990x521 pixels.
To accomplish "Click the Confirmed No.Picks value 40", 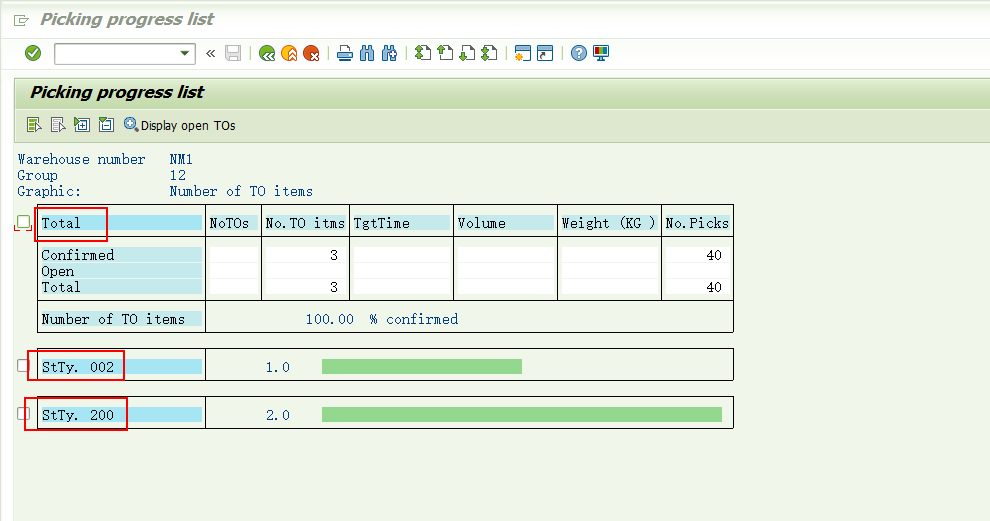I will point(713,255).
